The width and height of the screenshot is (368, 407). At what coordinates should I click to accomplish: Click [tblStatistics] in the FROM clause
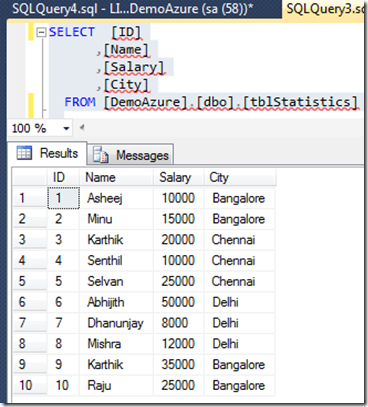pyautogui.click(x=300, y=102)
